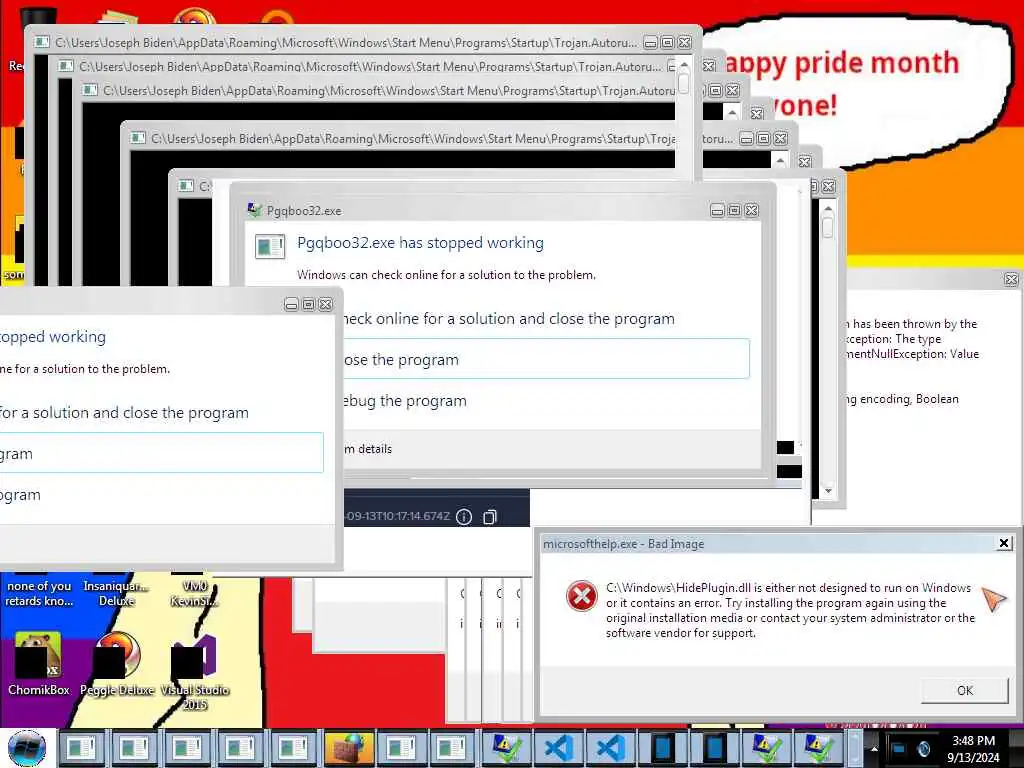The image size is (1024, 768).
Task: Click the first warning-shield checkmark taskbar icon
Action: [505, 748]
